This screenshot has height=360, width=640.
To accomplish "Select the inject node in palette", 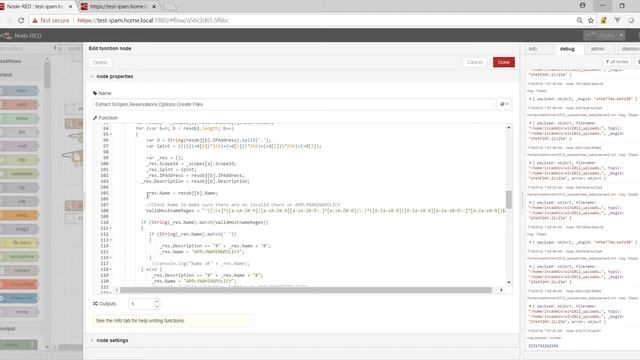I will click(19, 91).
